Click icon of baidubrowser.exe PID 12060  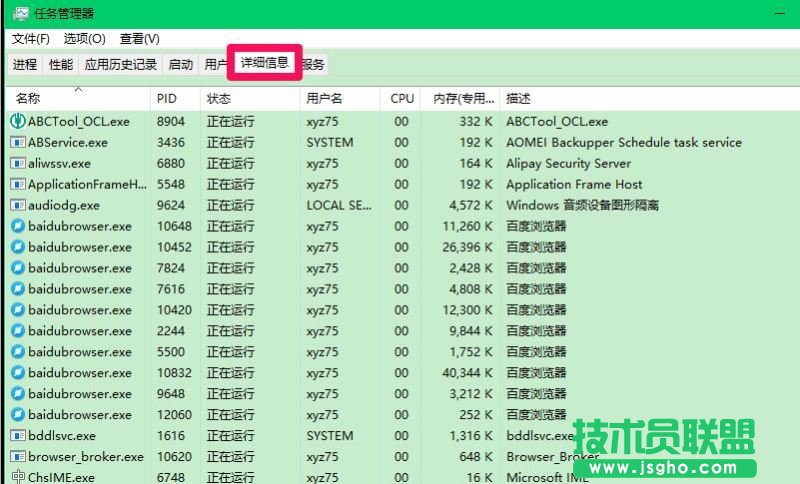pyautogui.click(x=18, y=414)
